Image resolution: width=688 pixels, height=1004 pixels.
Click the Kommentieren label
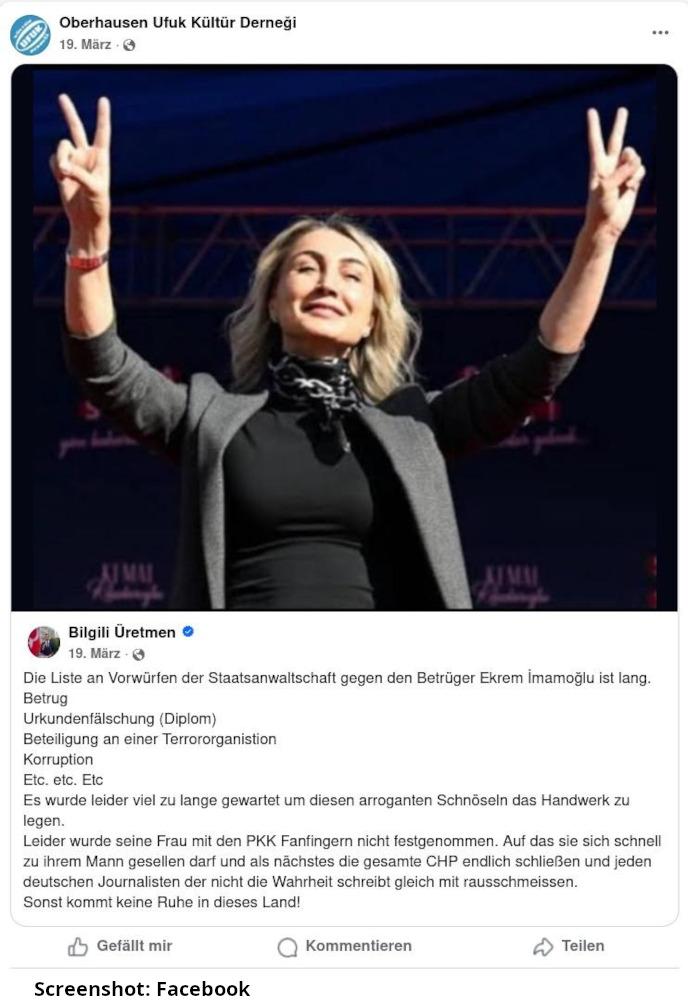point(359,946)
